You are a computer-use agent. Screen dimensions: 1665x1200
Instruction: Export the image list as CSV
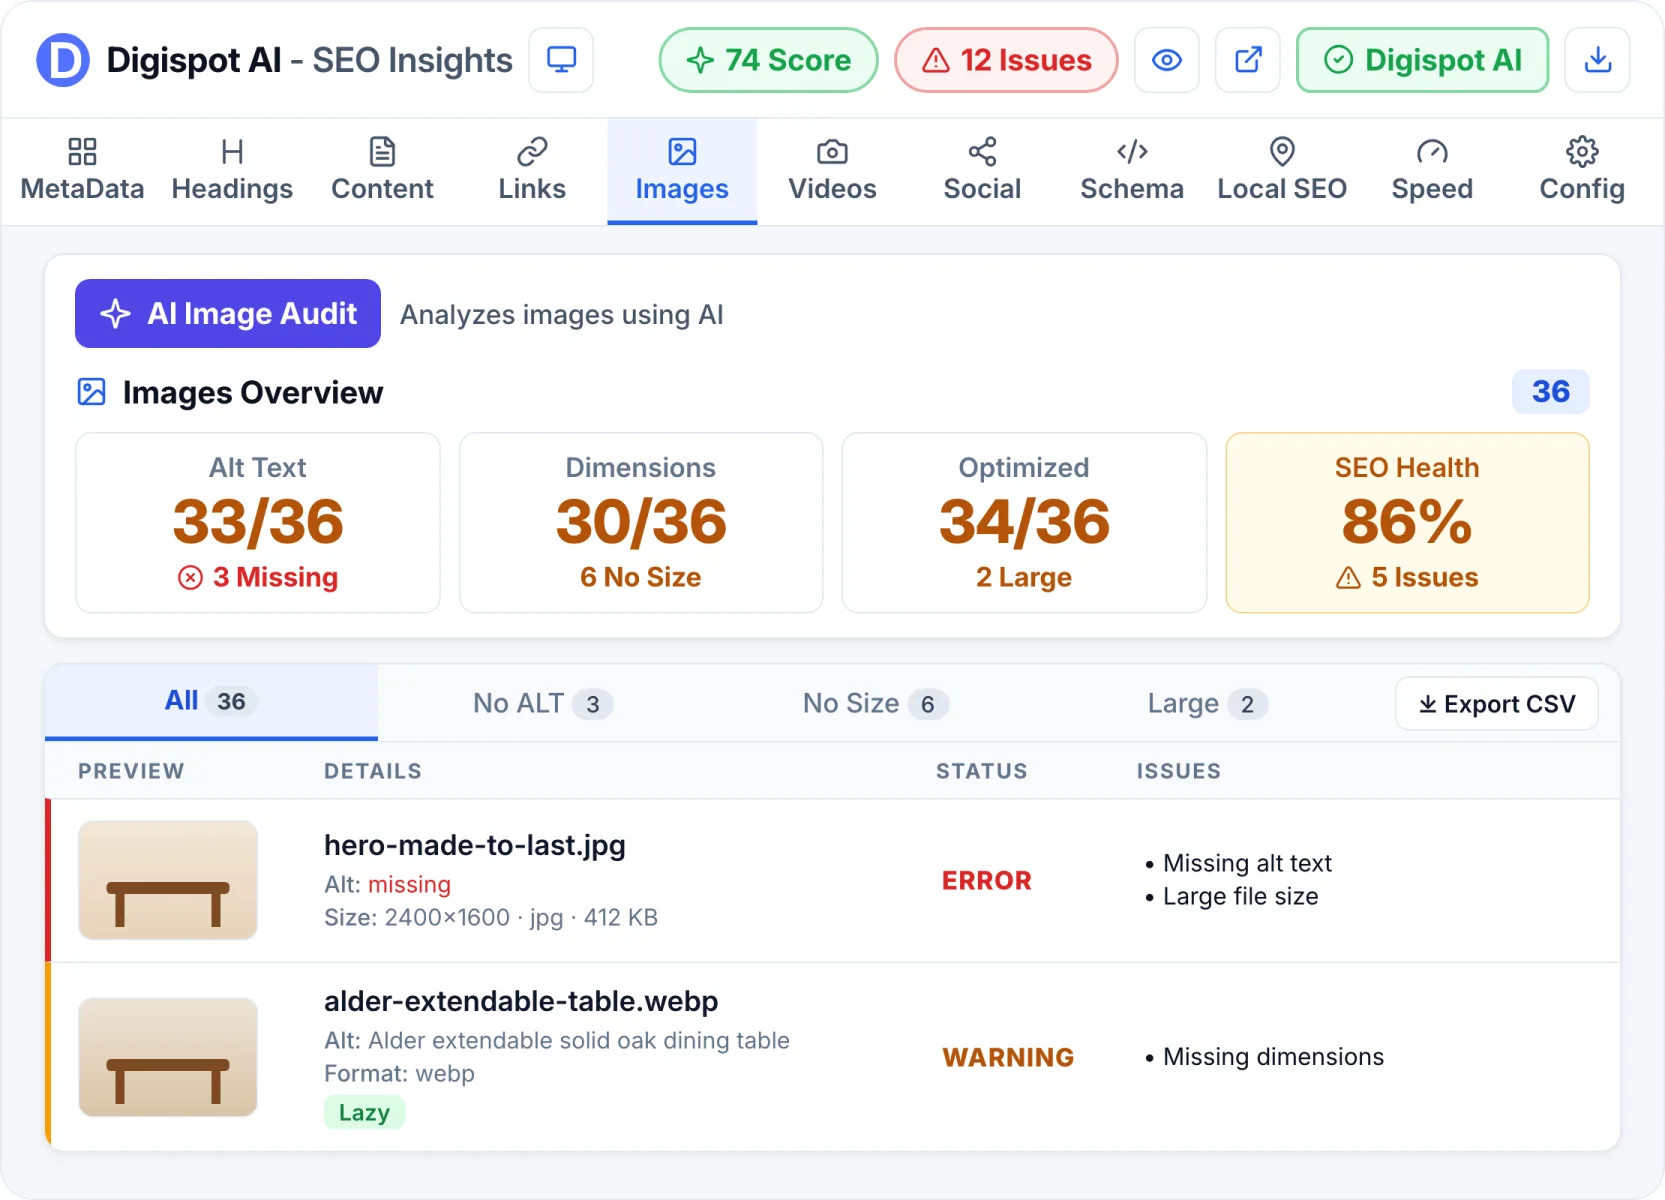(1496, 704)
